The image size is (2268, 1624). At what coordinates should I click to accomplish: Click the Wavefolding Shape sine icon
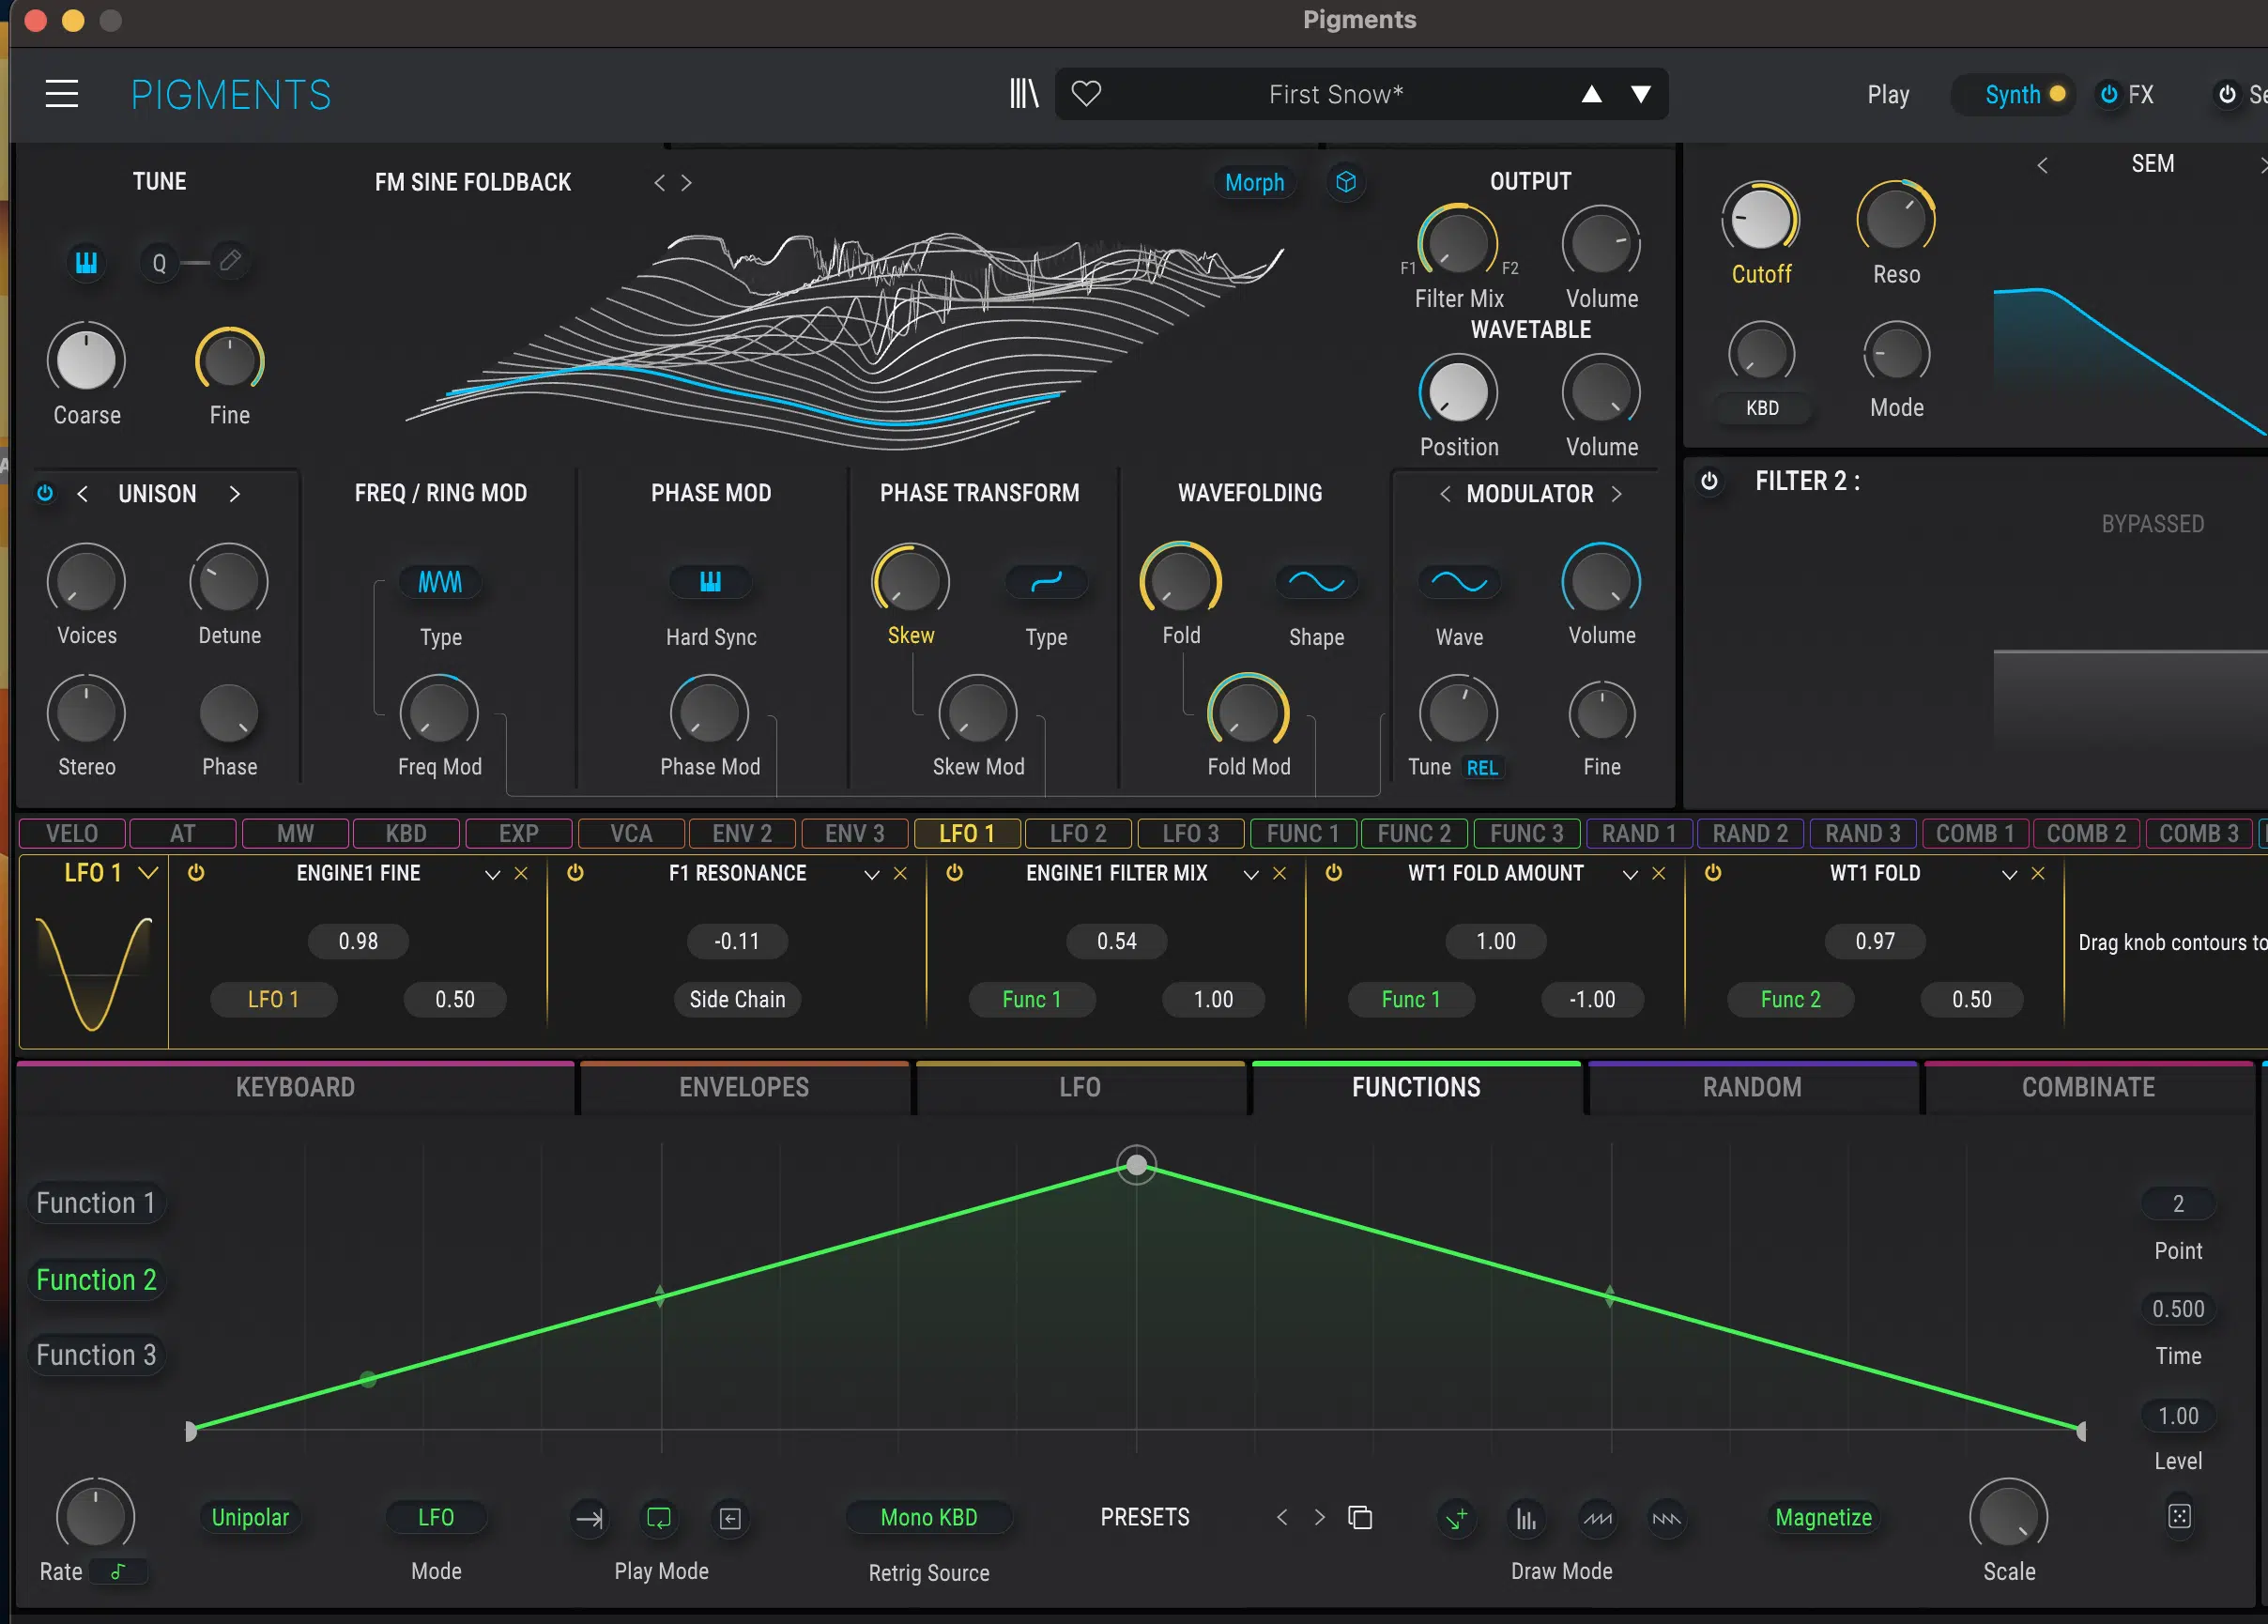pos(1316,582)
